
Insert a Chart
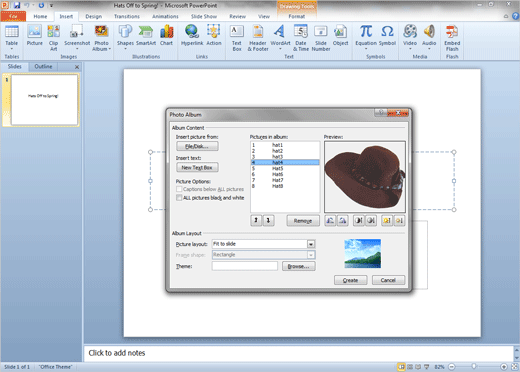[166, 36]
